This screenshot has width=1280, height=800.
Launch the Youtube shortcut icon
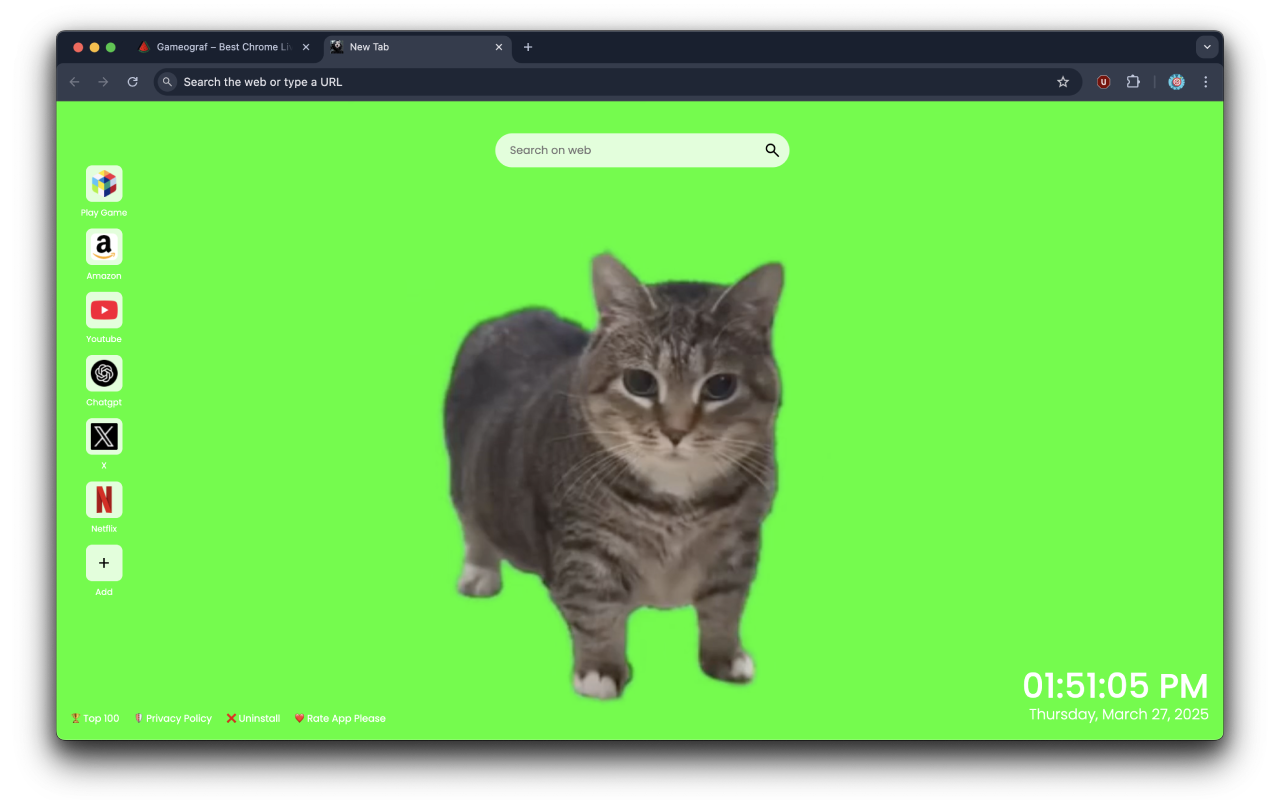pyautogui.click(x=104, y=310)
